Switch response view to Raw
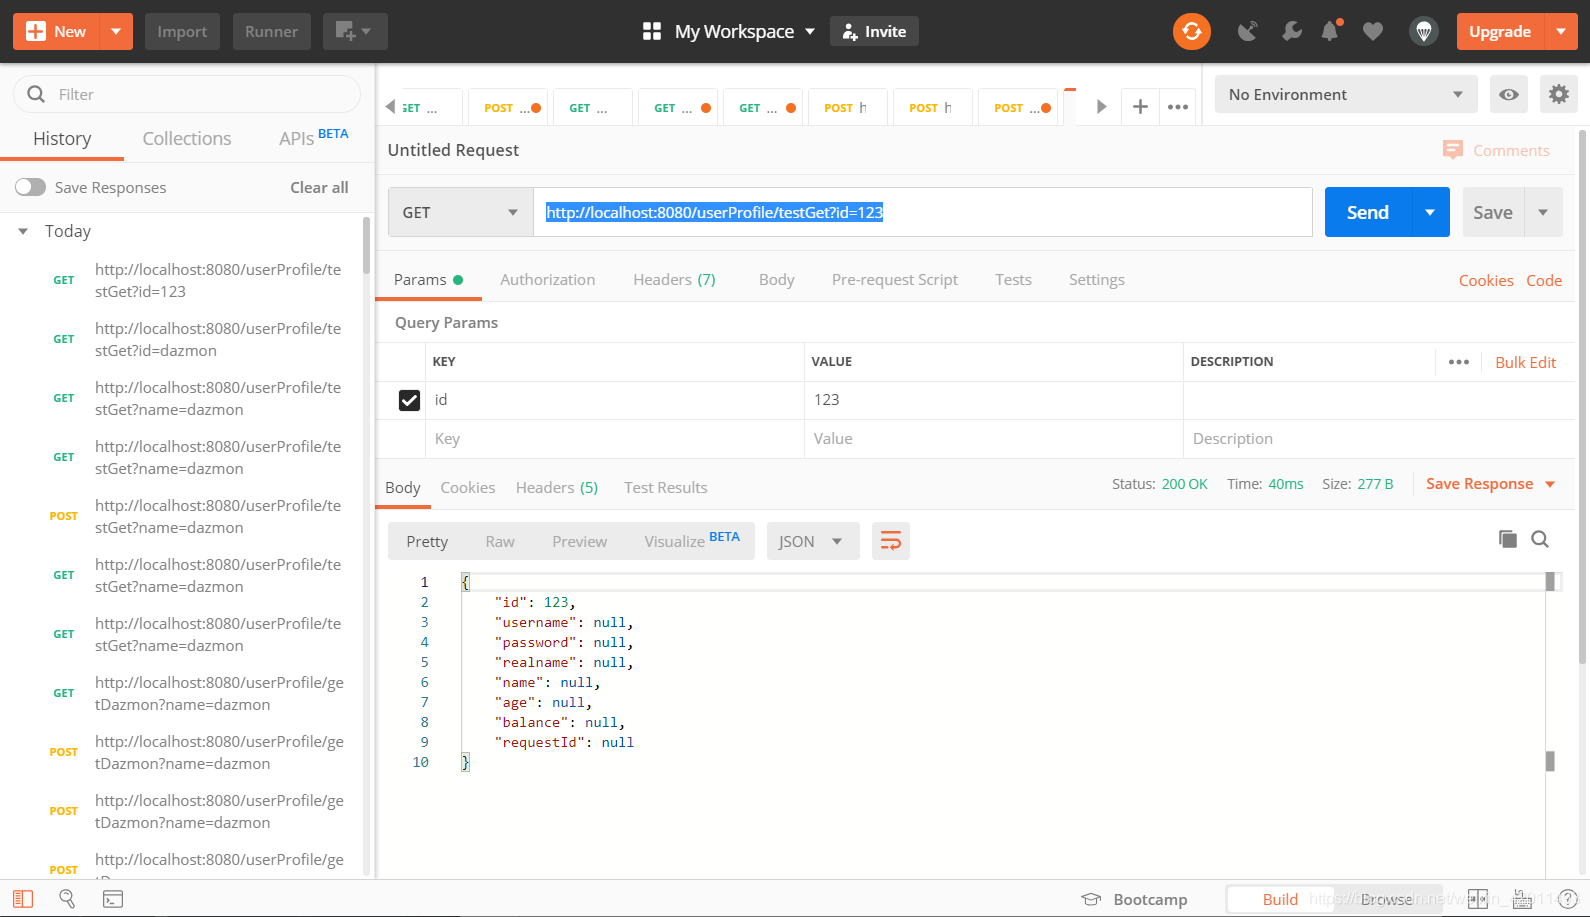Image resolution: width=1590 pixels, height=917 pixels. (x=500, y=541)
